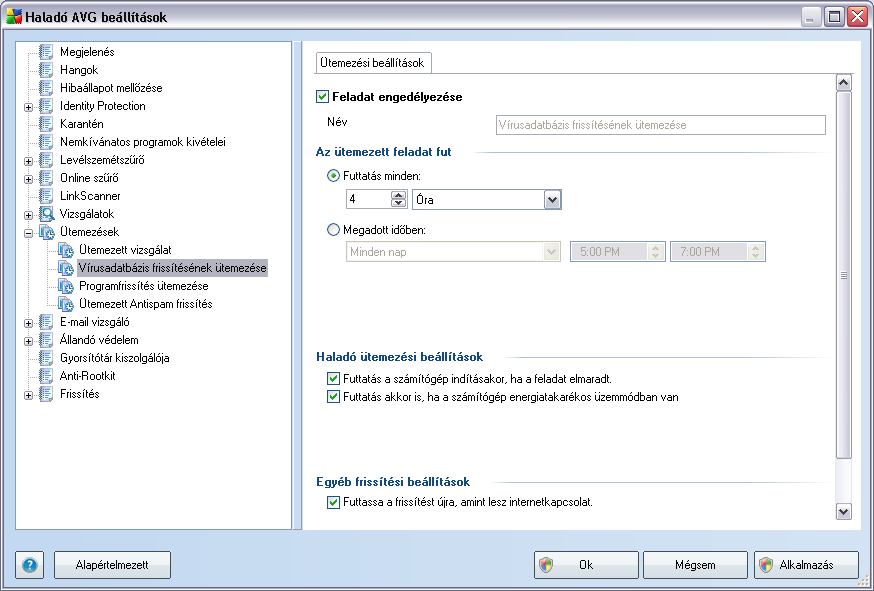Click the Ütemezések clock icon
The height and width of the screenshot is (591, 874).
point(46,232)
